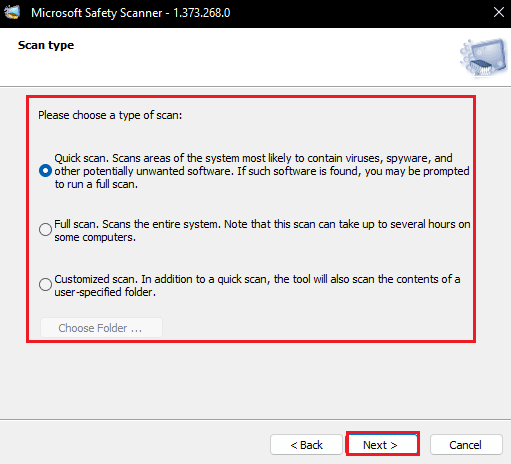Click the 'Scan type' heading
This screenshot has height=464, width=511.
46,45
